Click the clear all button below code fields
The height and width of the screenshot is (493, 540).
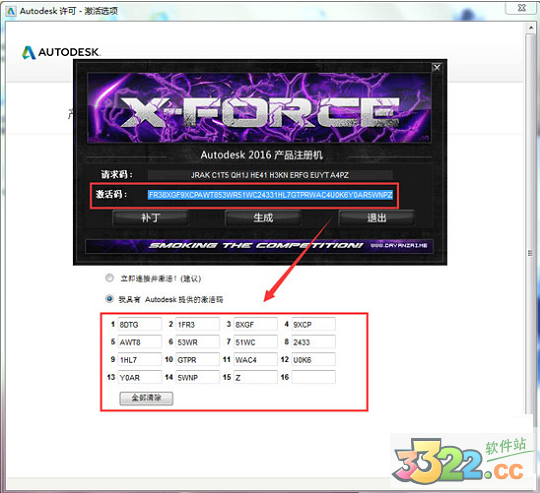coord(146,398)
